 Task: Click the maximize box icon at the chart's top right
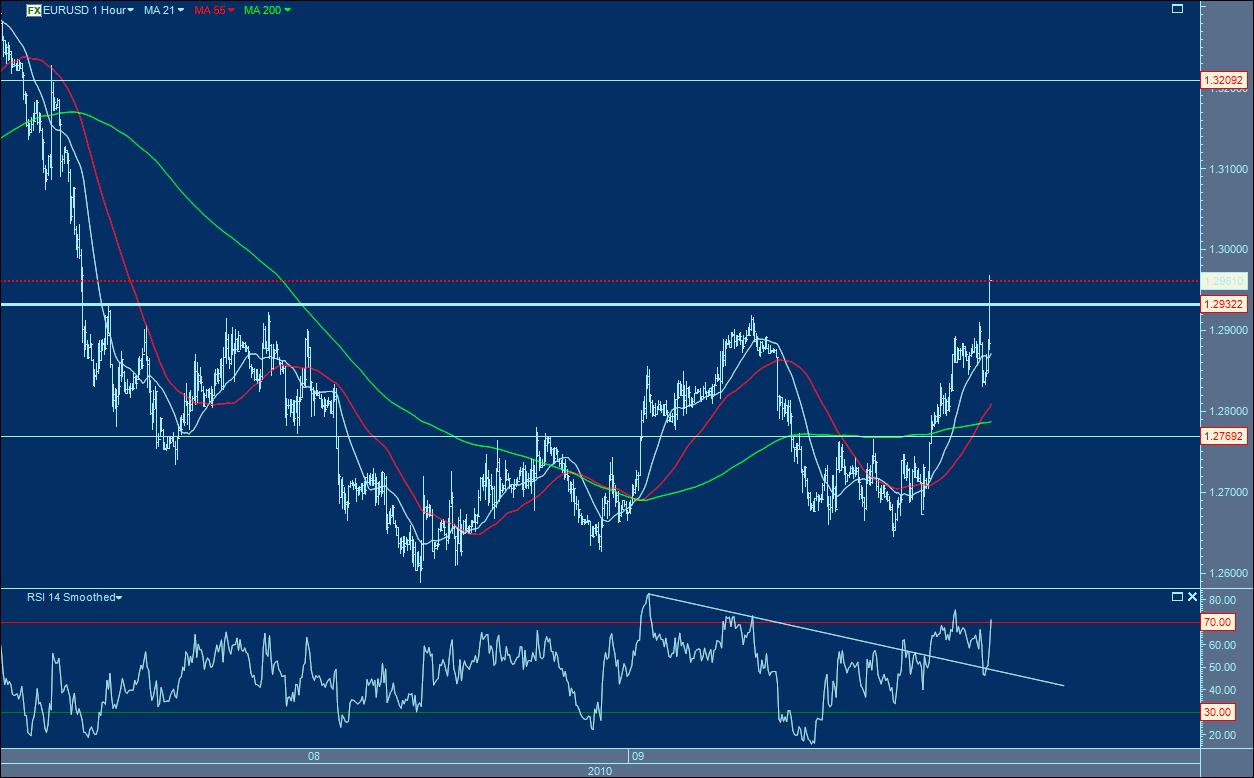[1178, 6]
